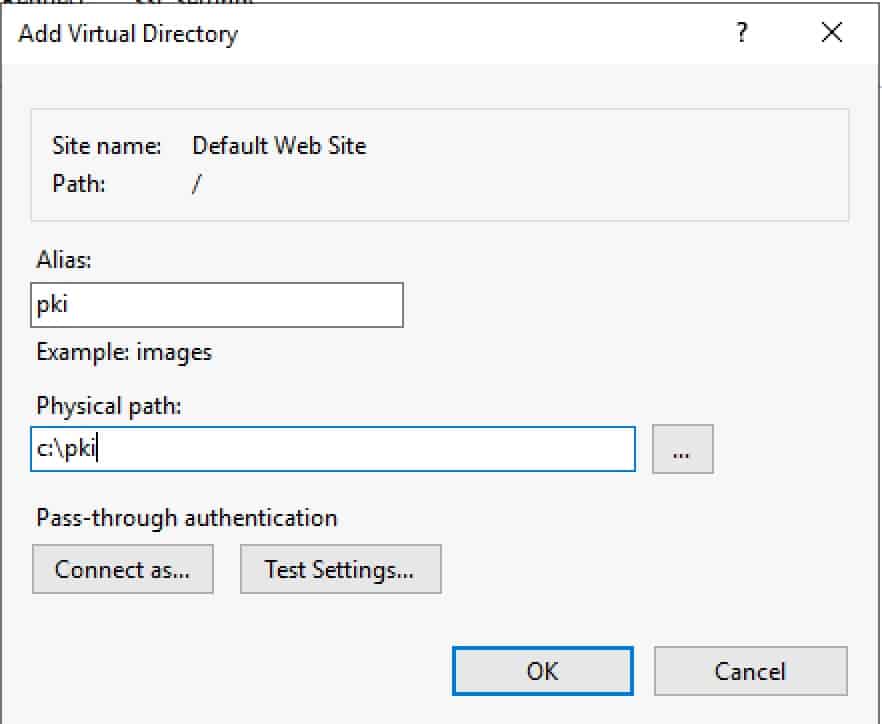The image size is (882, 724).
Task: Click the help question mark icon
Action: click(741, 33)
